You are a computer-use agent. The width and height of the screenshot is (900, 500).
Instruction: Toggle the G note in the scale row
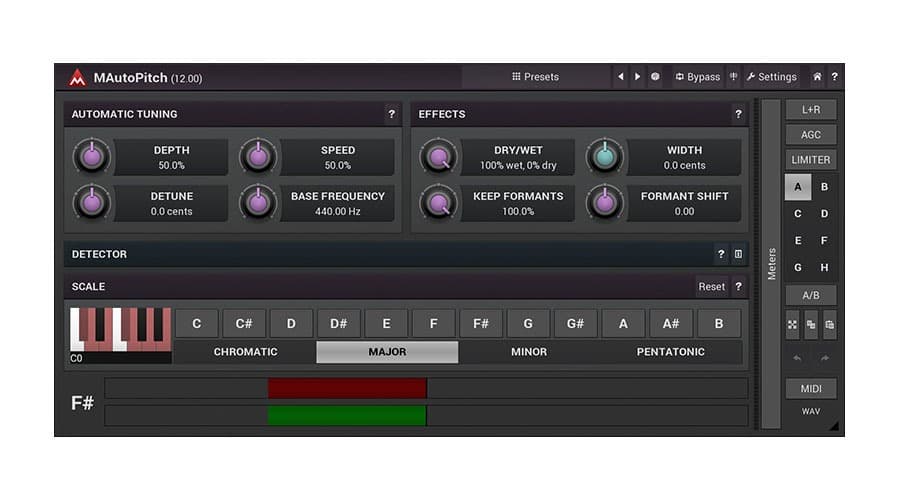tap(528, 324)
